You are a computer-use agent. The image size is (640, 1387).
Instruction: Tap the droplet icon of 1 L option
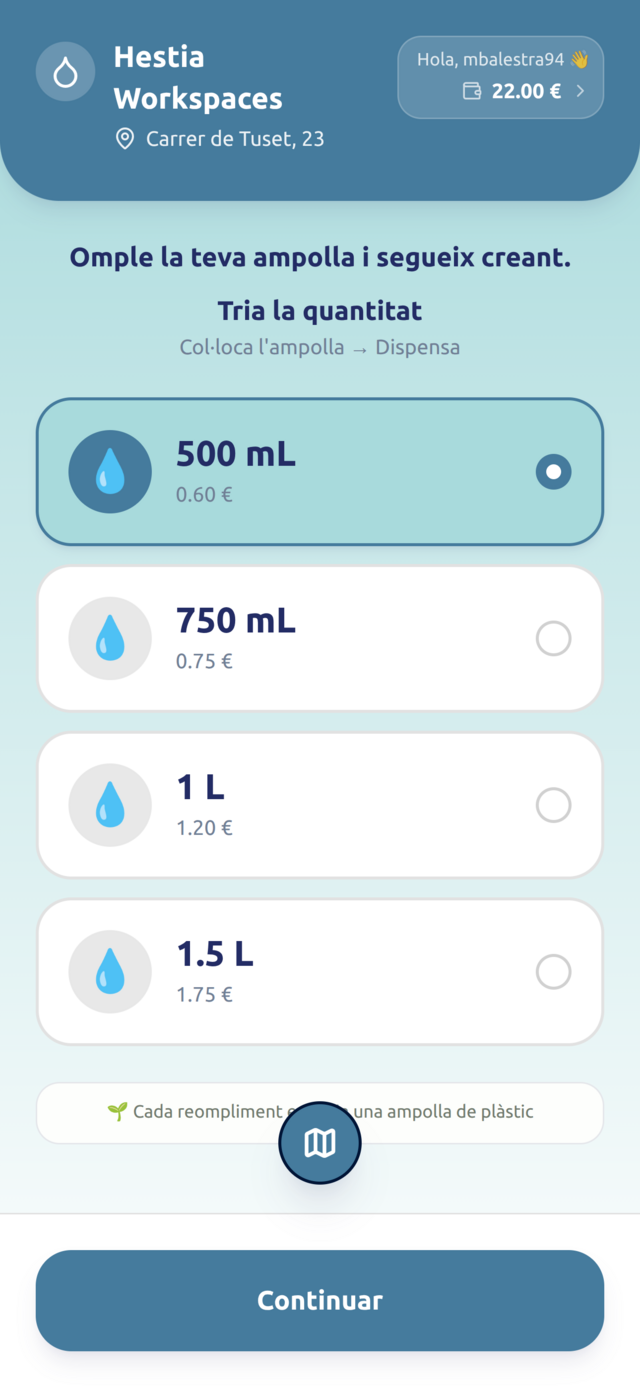[110, 805]
